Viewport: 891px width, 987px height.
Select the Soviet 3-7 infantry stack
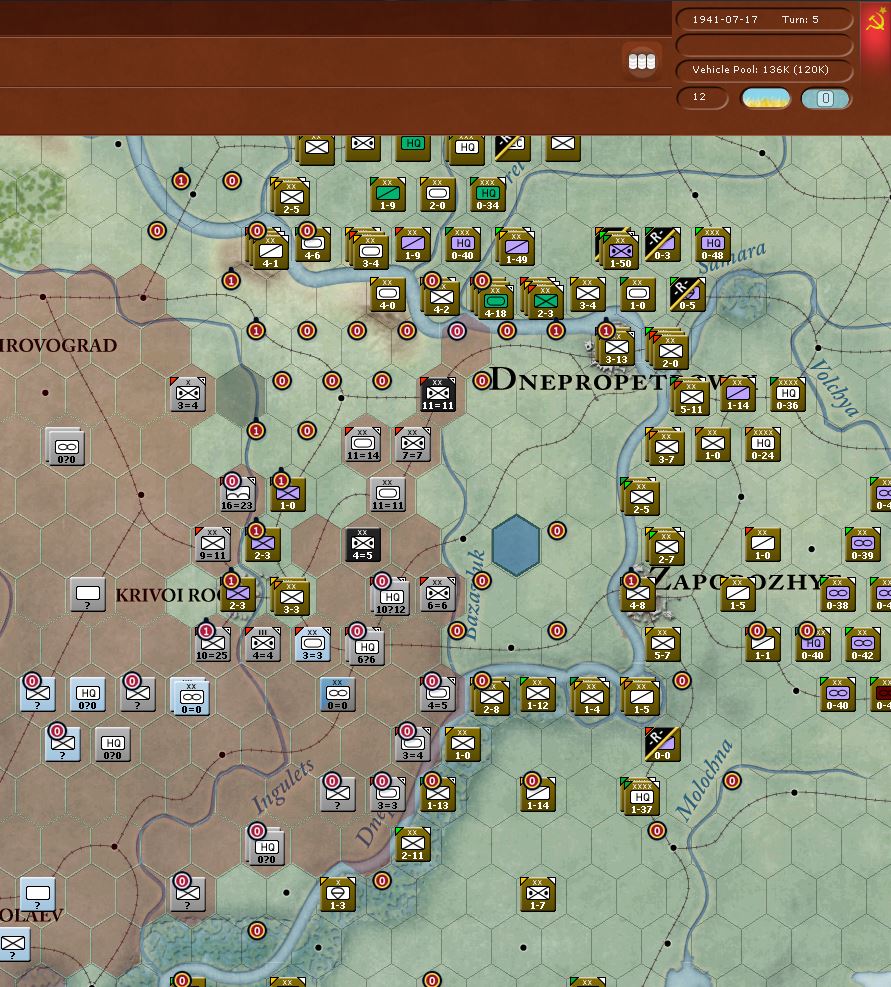(x=665, y=447)
